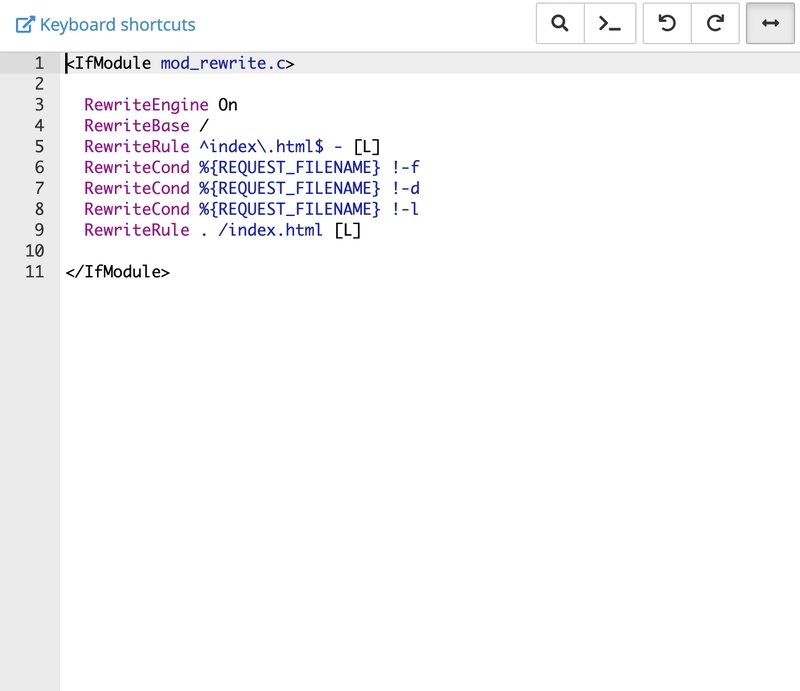Click the empty line 10 in the editor
Image resolution: width=800 pixels, height=691 pixels.
[x=430, y=251]
